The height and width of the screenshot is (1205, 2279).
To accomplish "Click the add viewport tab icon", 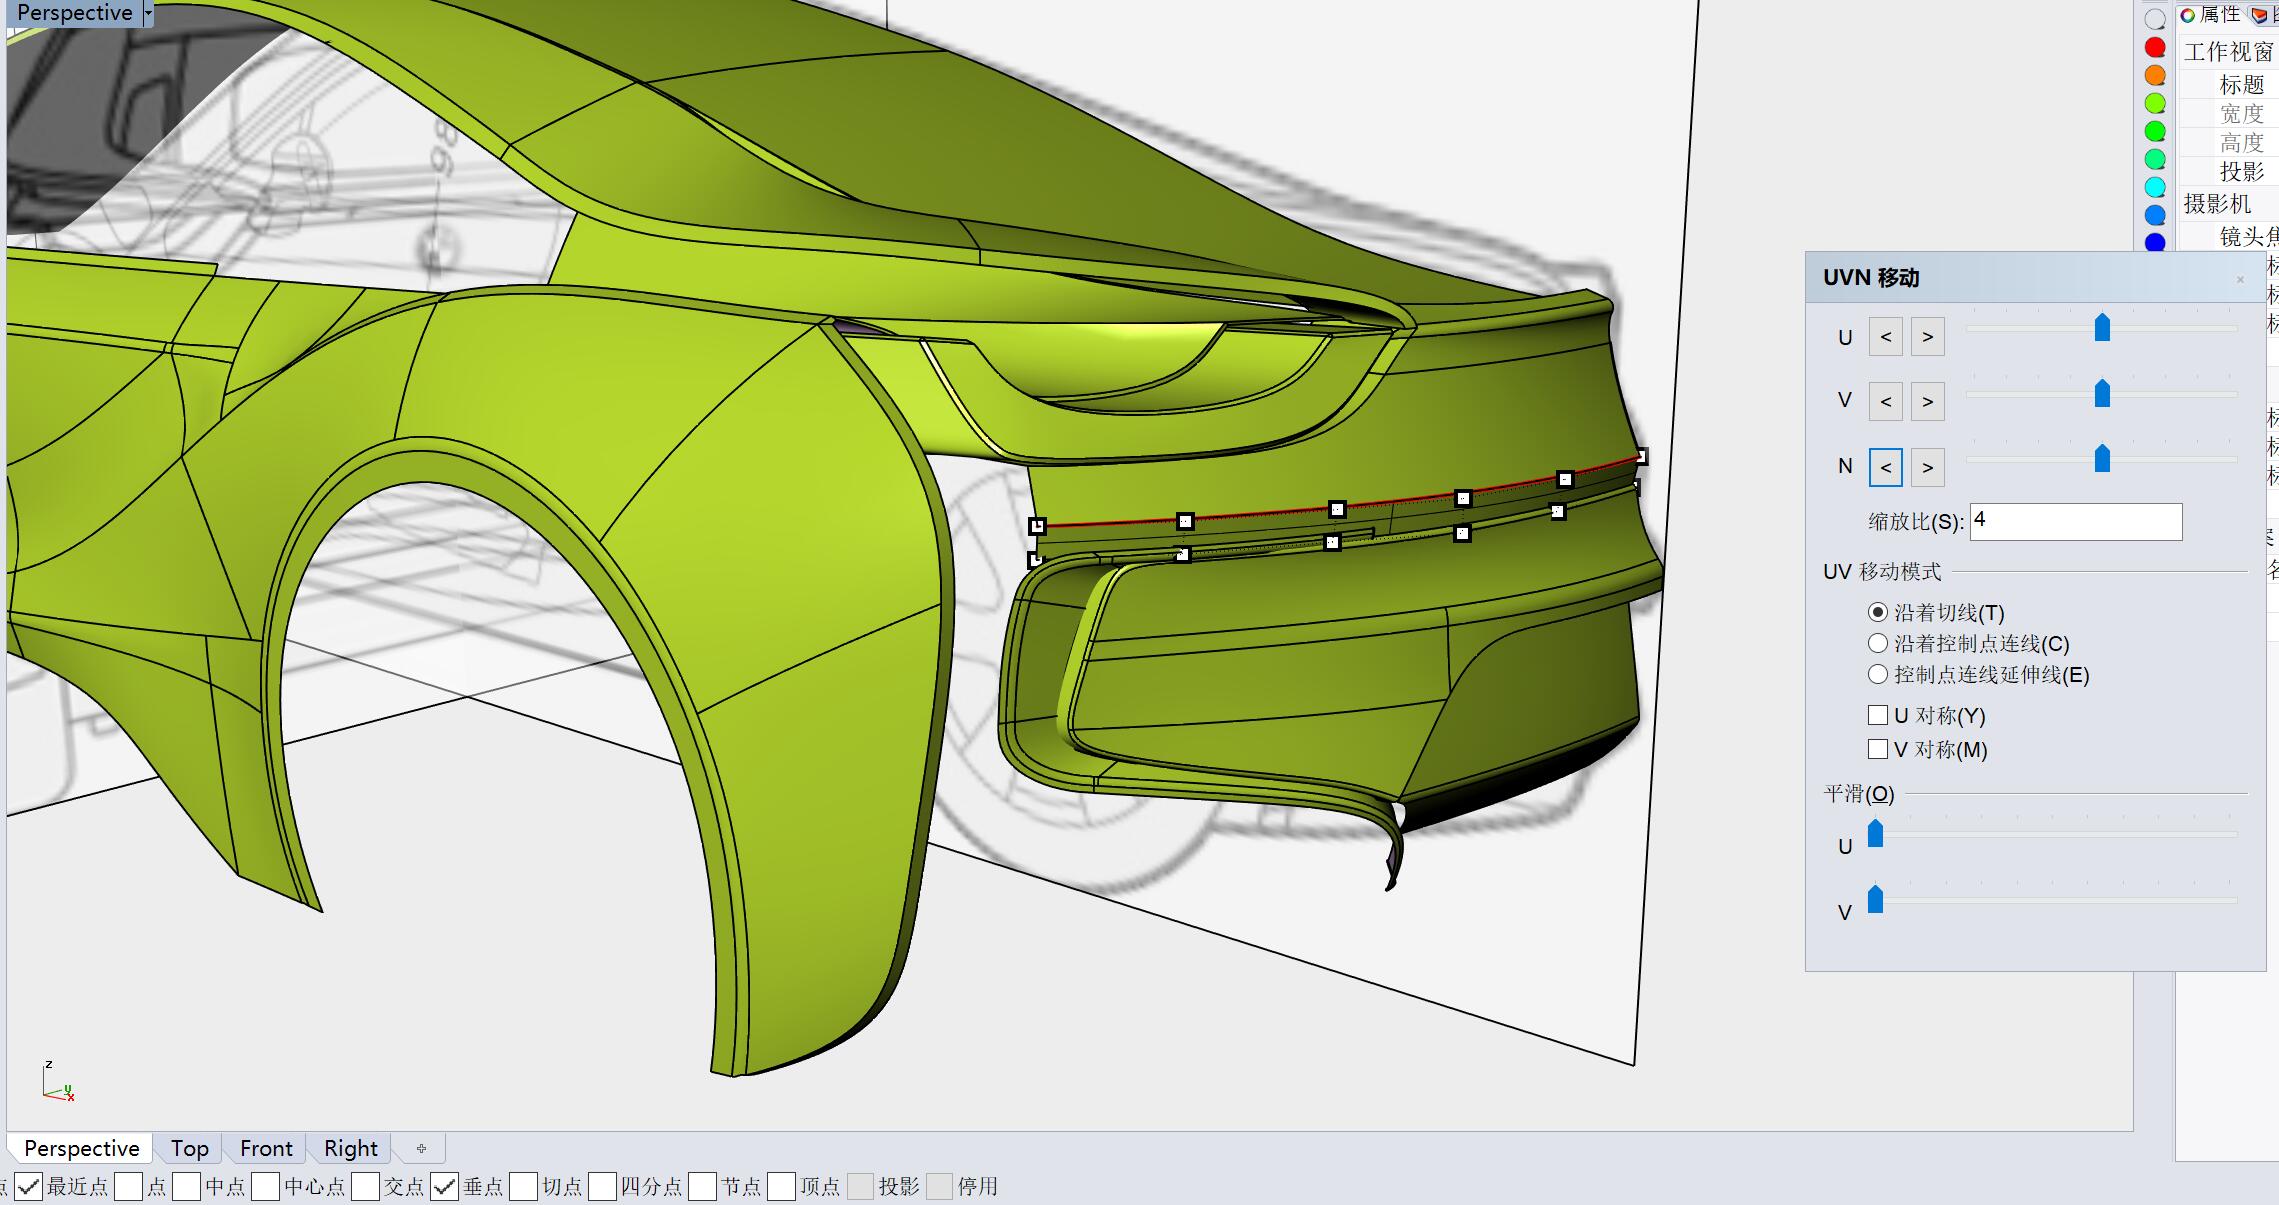I will (421, 1148).
